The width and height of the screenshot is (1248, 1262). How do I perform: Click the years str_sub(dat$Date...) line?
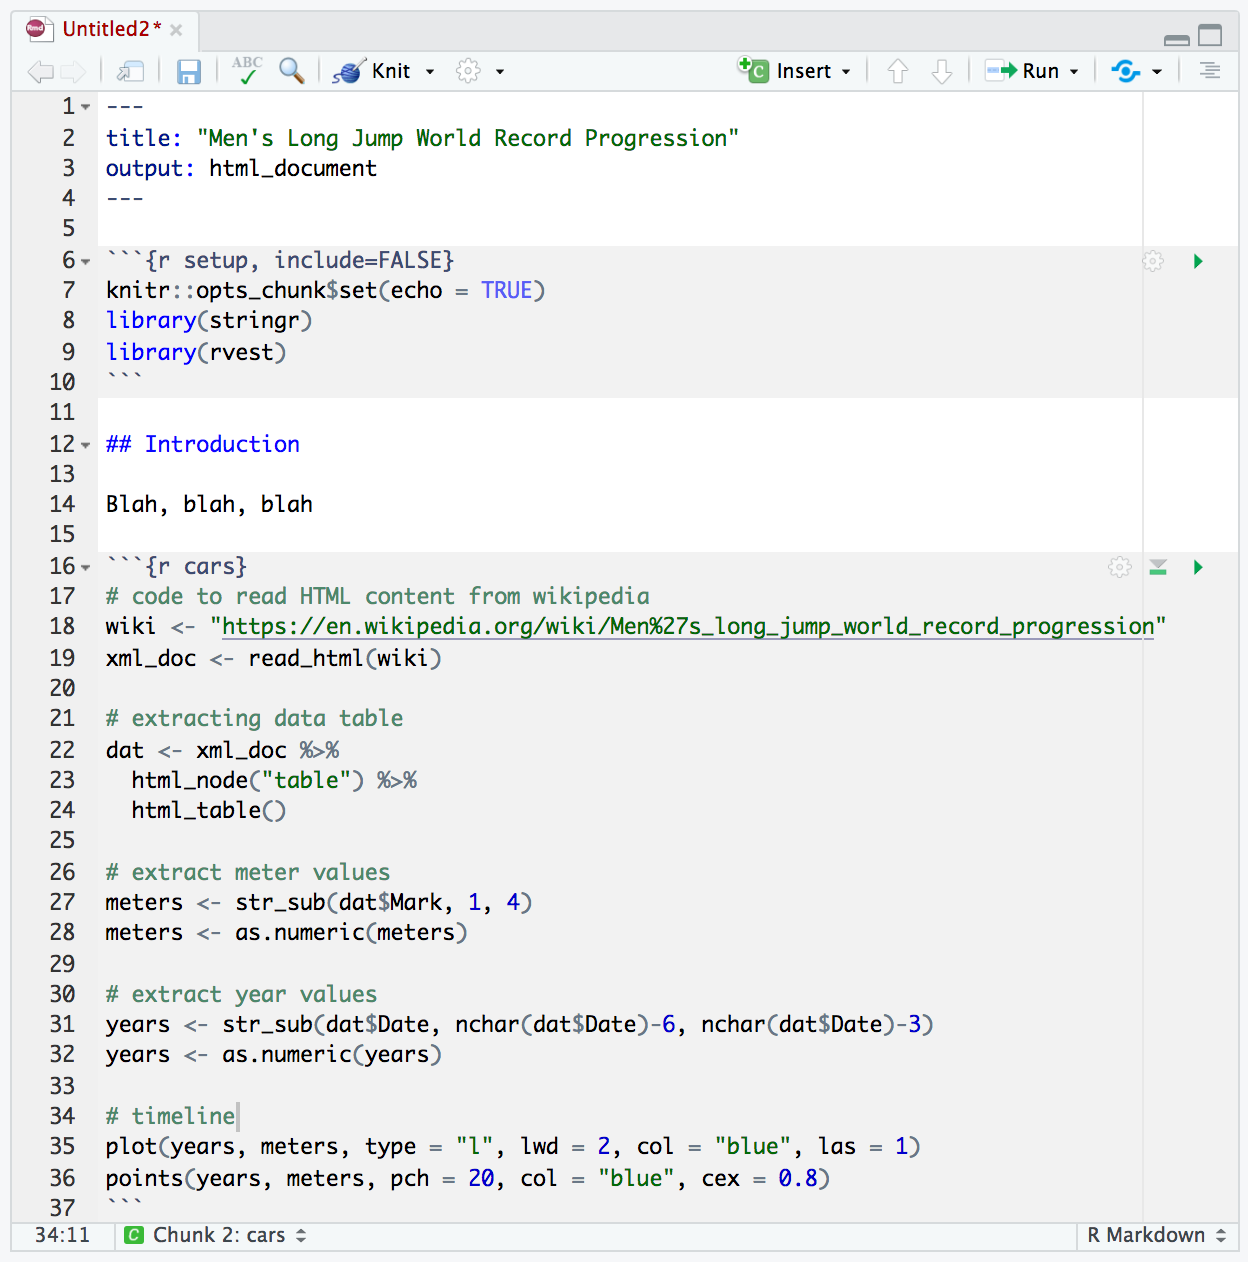point(519,1024)
